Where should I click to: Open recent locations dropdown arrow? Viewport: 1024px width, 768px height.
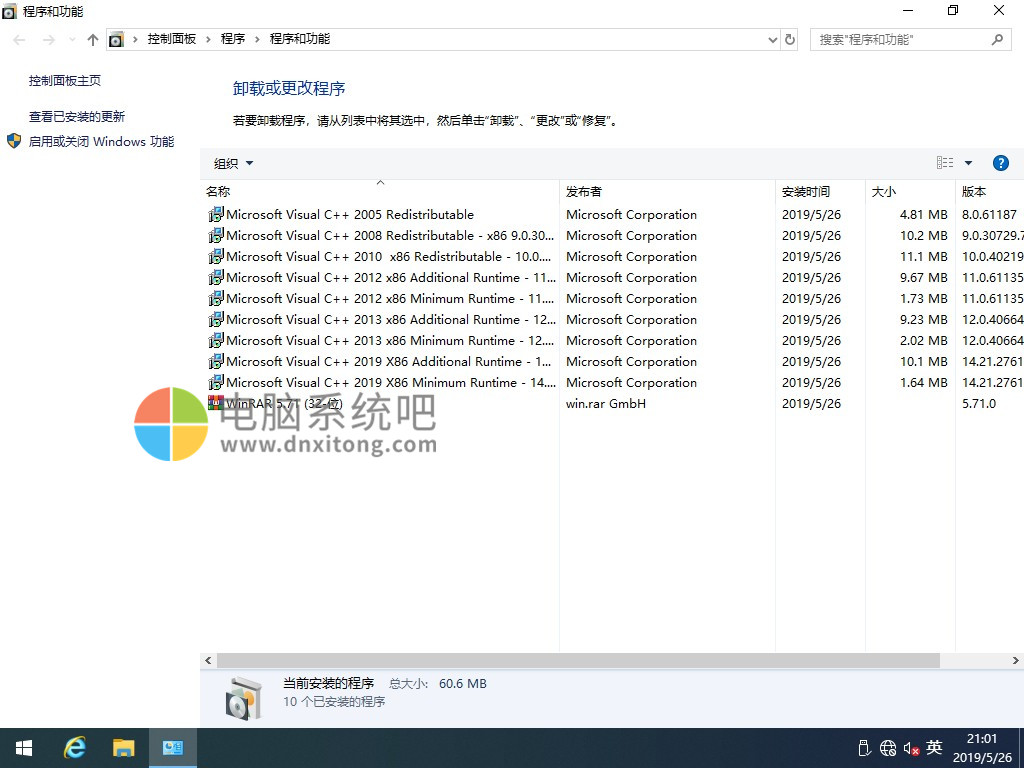[72, 40]
